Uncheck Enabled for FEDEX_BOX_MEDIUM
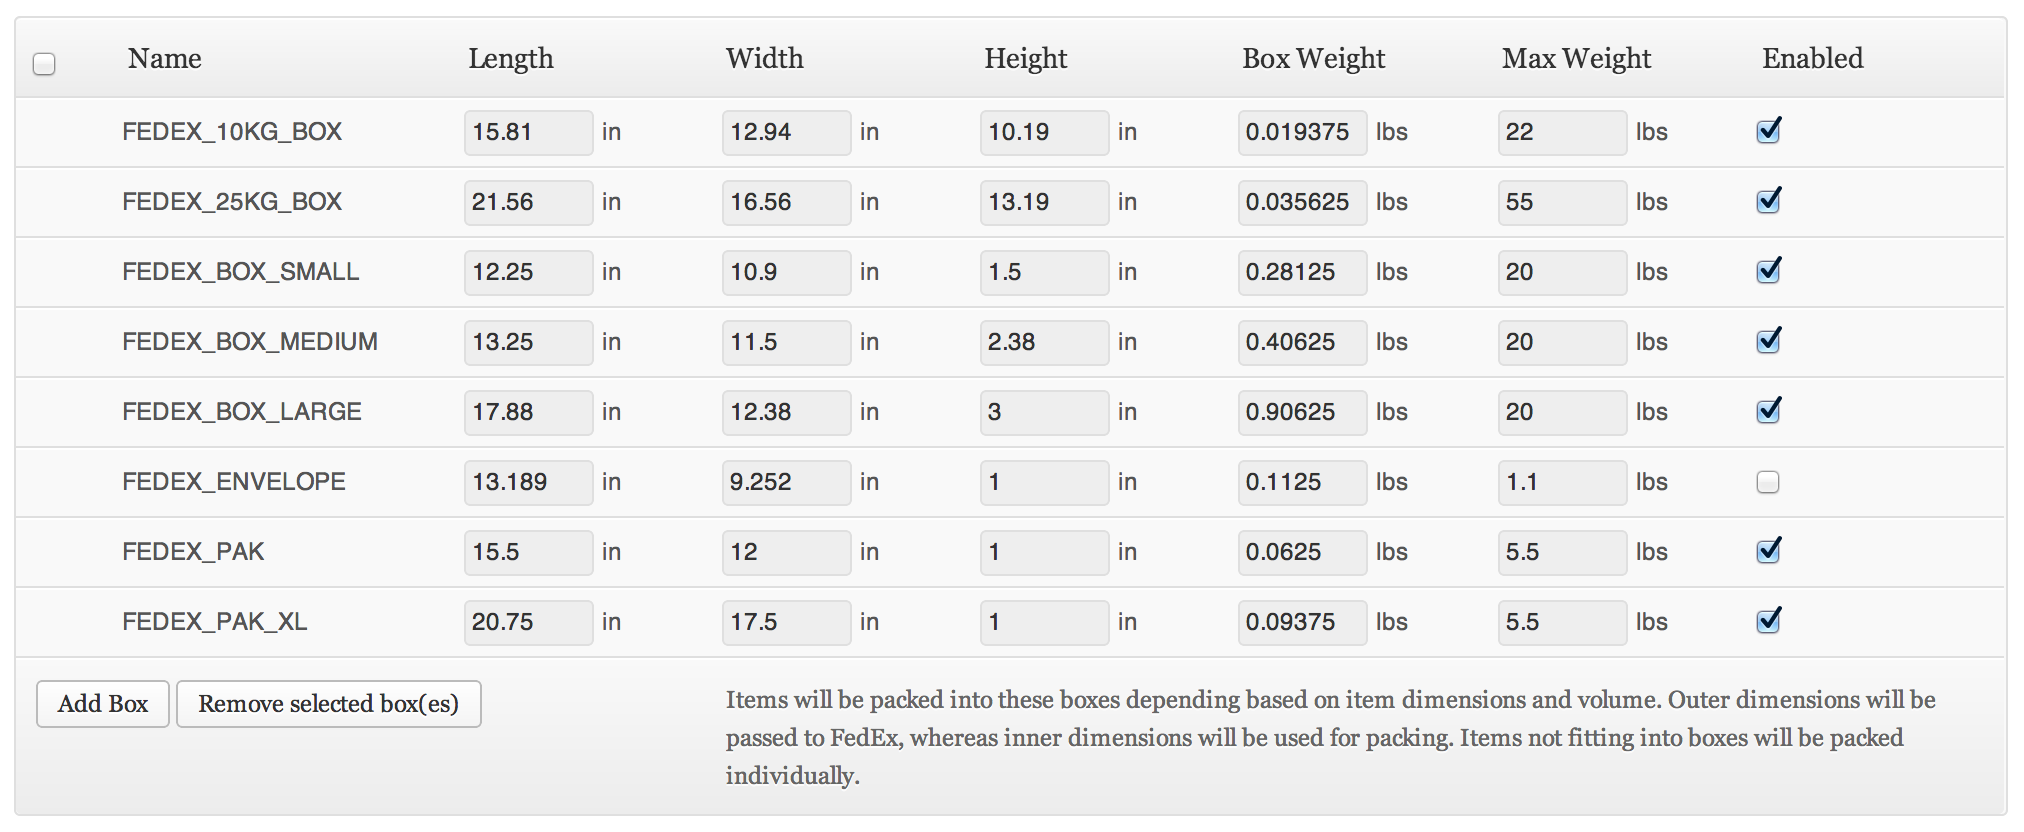2024x832 pixels. 1768,342
